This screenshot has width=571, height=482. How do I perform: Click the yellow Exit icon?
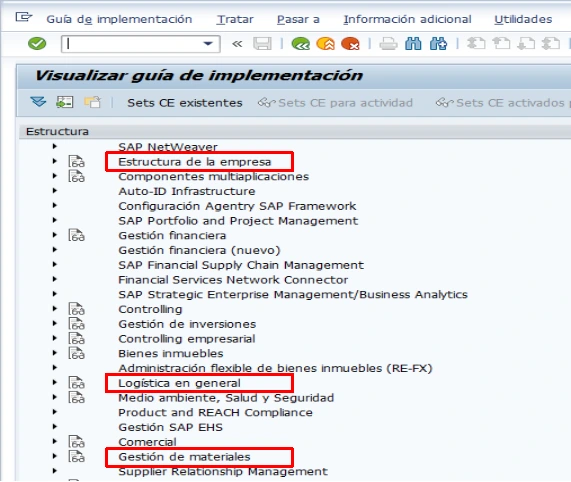click(x=326, y=44)
